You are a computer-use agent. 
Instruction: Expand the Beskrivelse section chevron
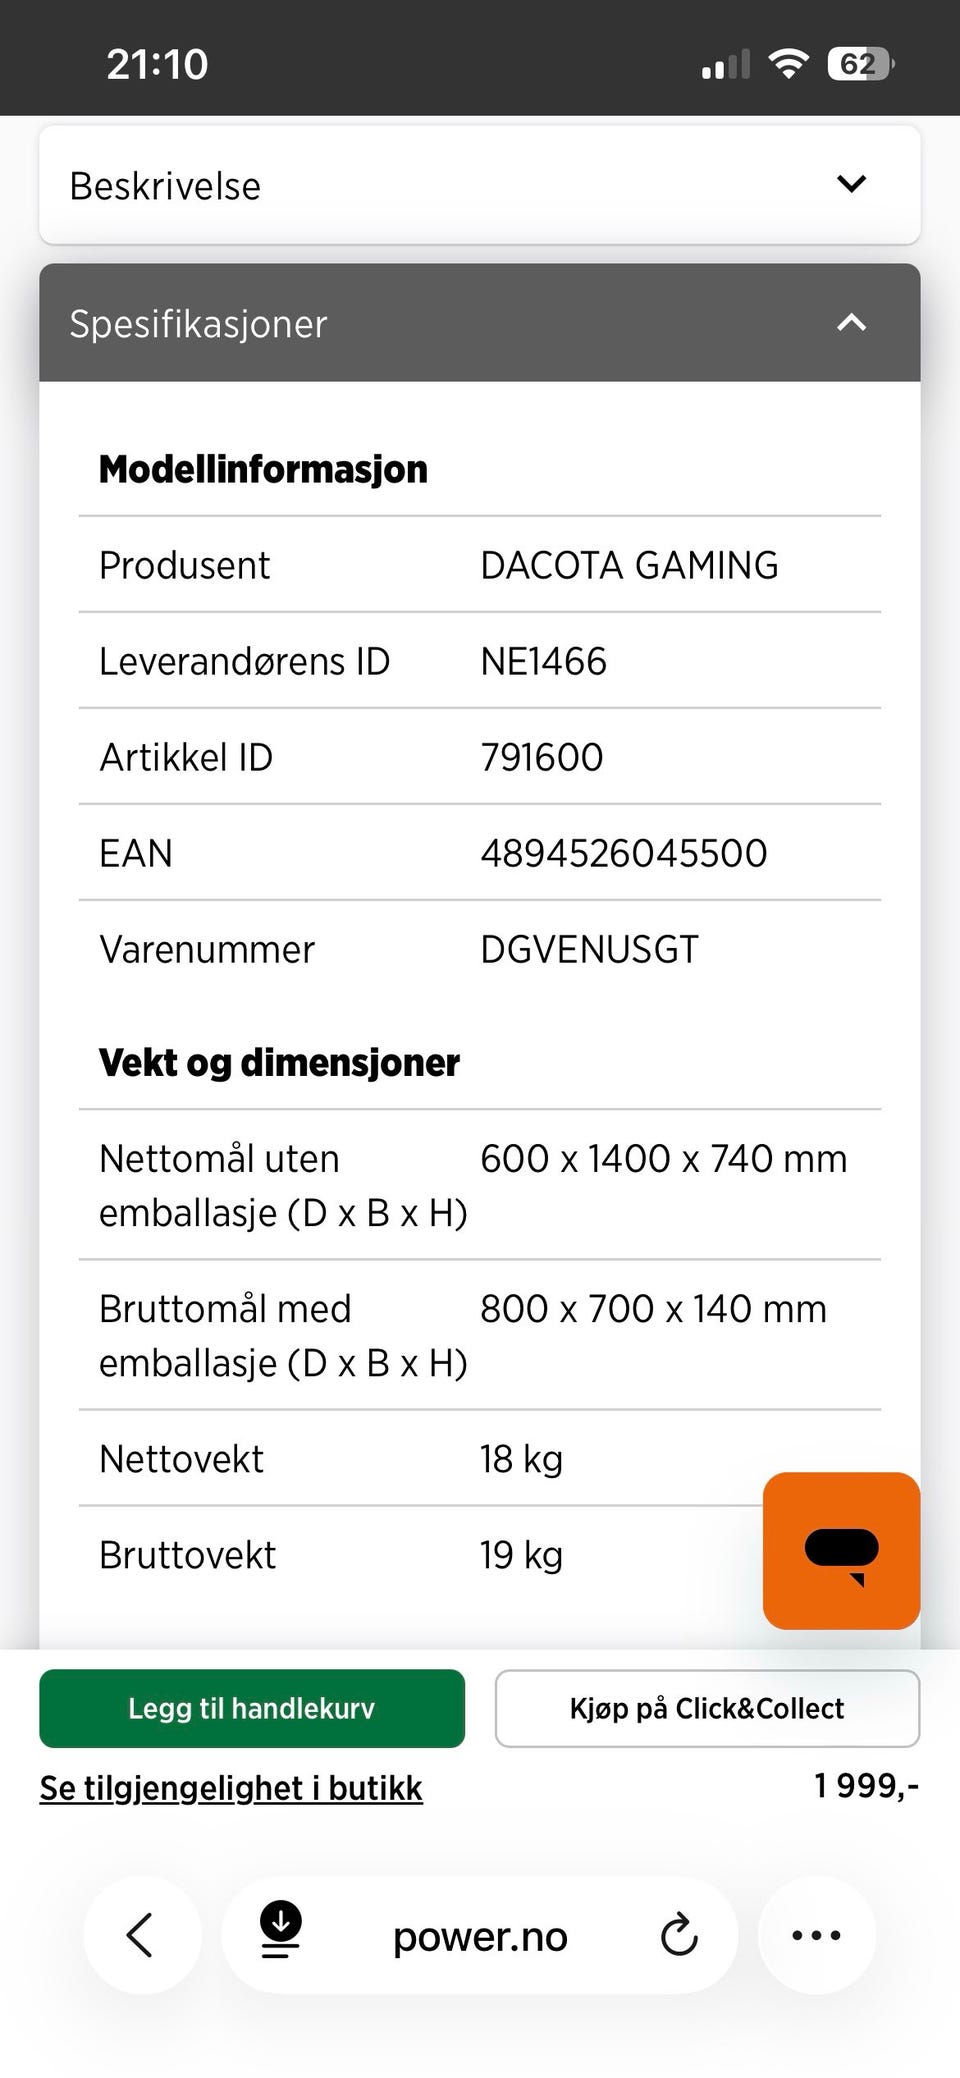point(851,184)
